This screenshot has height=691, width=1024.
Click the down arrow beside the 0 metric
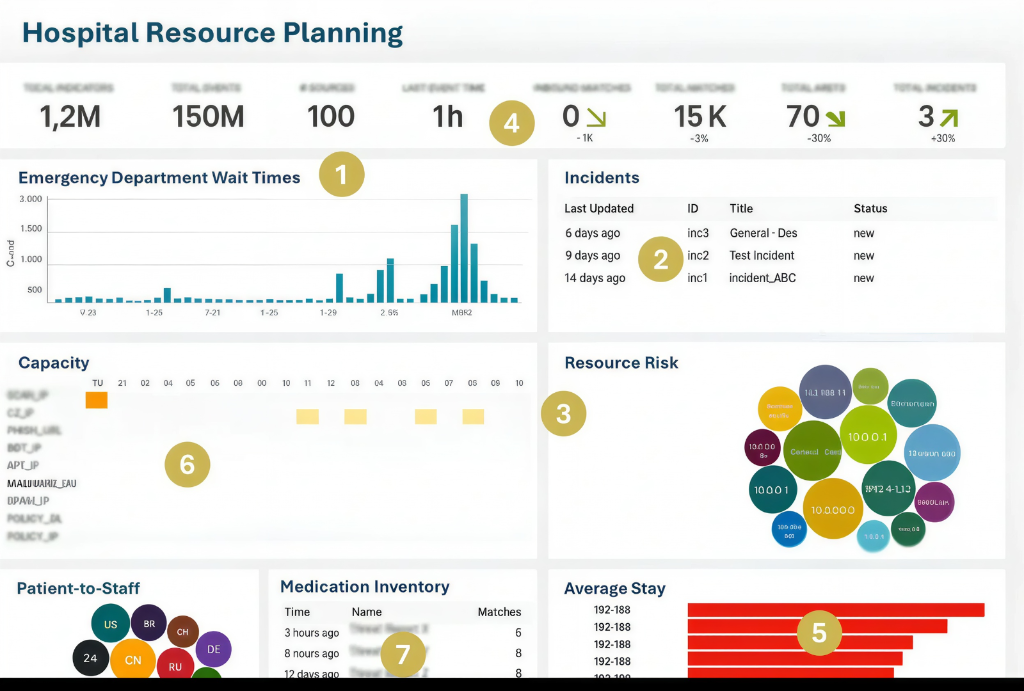tap(596, 118)
